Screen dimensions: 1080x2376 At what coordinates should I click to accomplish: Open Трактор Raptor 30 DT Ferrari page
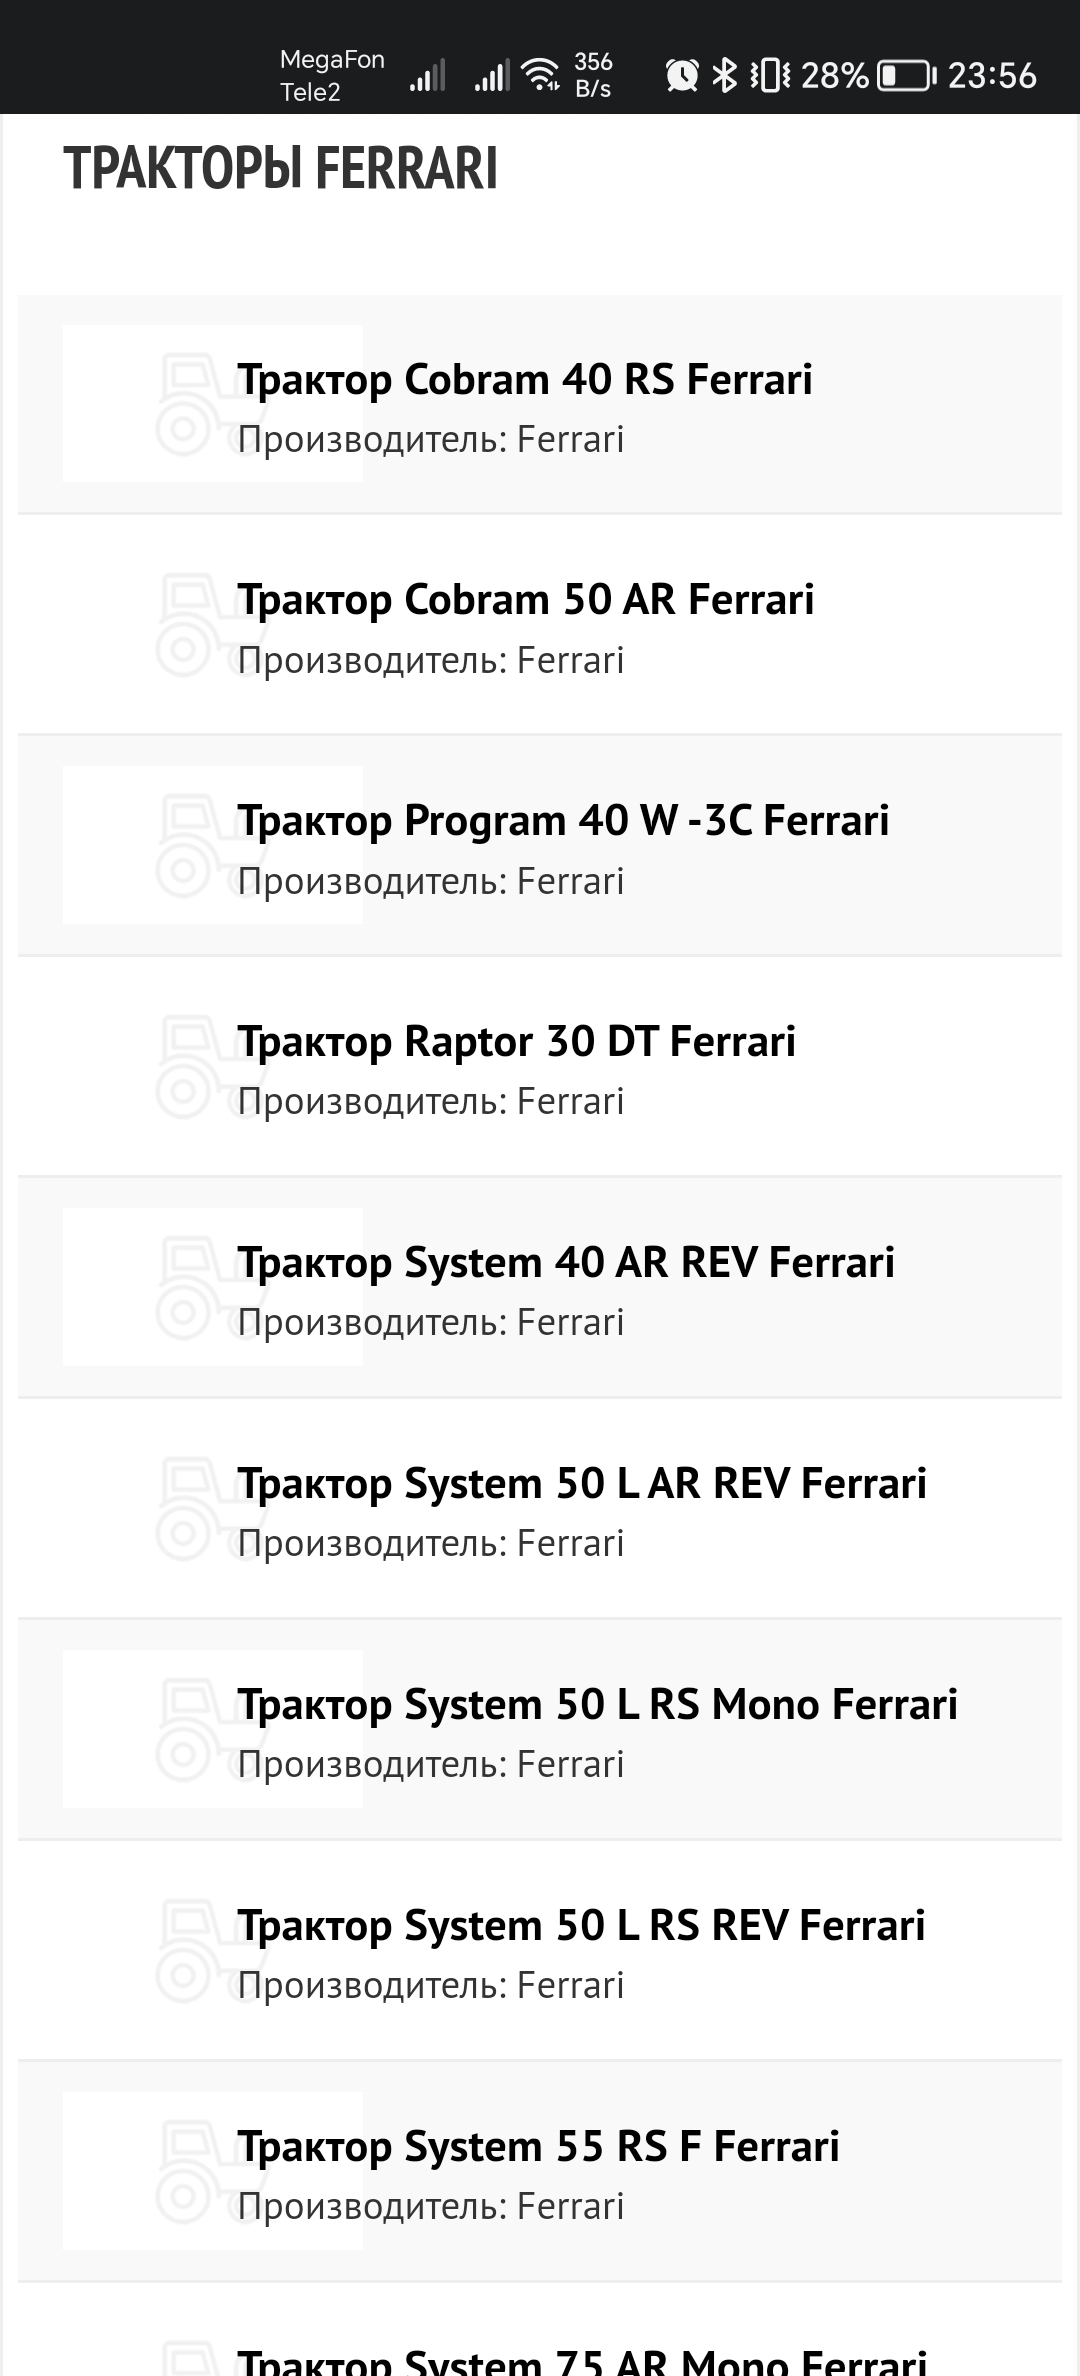[x=516, y=1042]
